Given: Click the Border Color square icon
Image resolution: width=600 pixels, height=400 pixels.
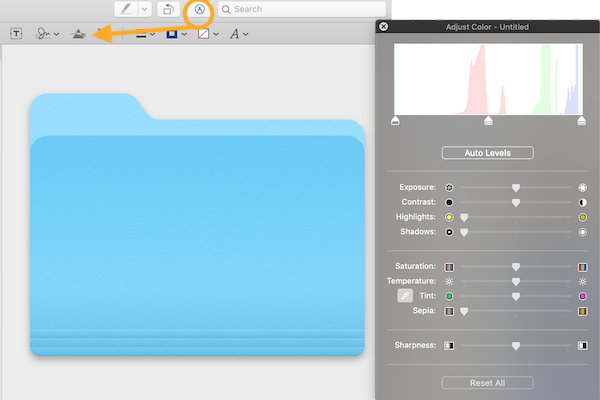Looking at the screenshot, I should coord(171,34).
